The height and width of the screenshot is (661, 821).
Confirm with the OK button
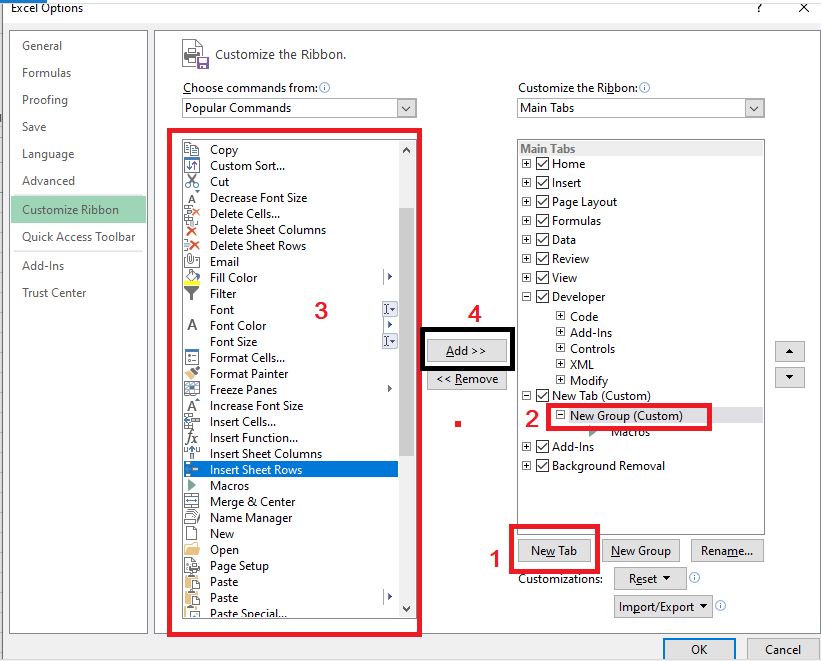click(699, 649)
